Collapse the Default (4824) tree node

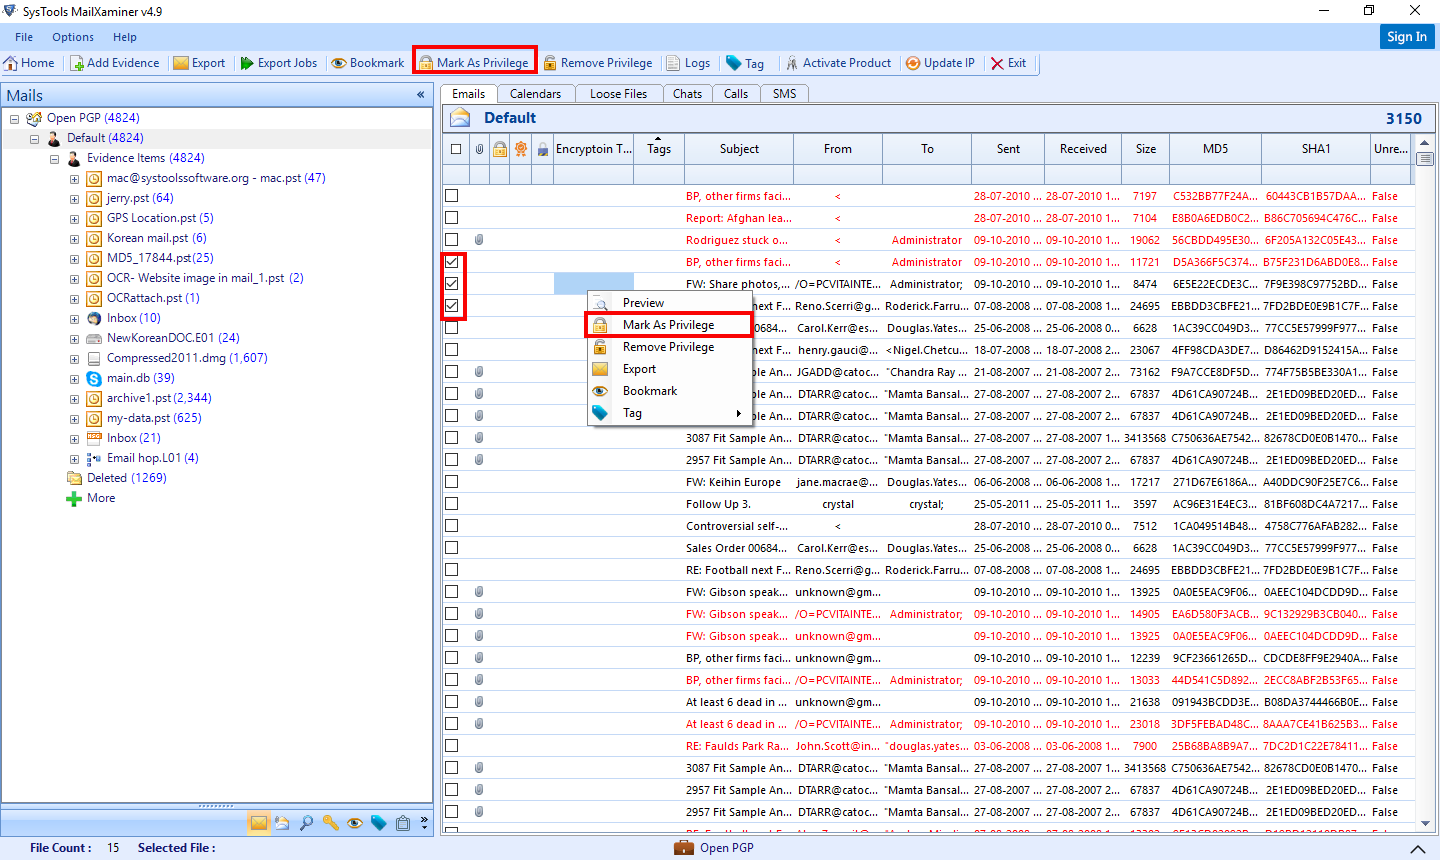pyautogui.click(x=34, y=138)
